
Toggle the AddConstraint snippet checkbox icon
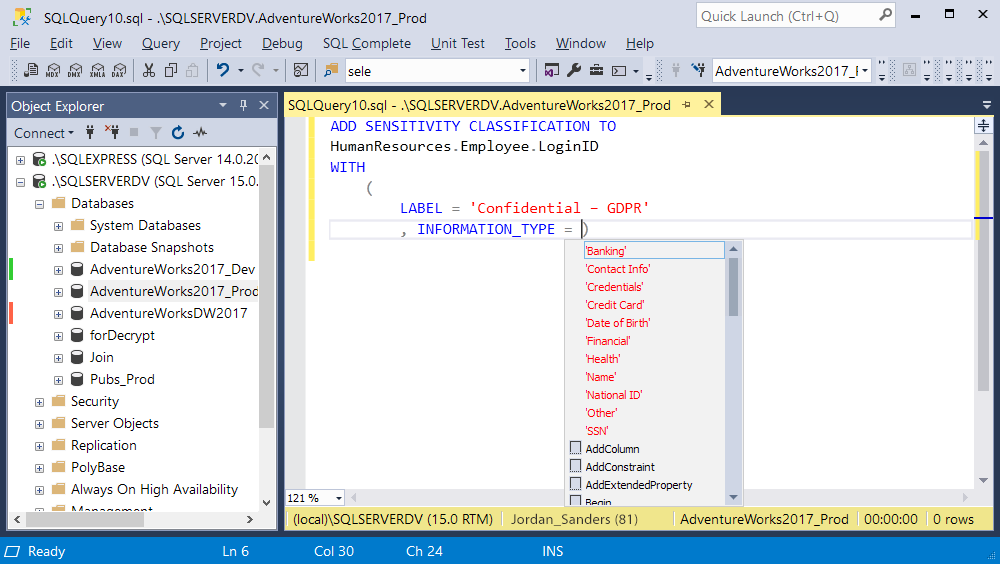tap(575, 466)
